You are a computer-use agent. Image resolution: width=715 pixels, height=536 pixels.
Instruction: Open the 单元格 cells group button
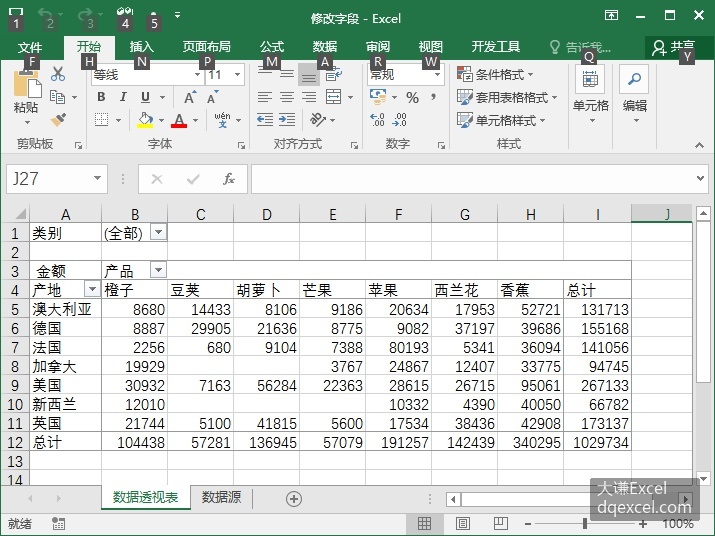[591, 96]
